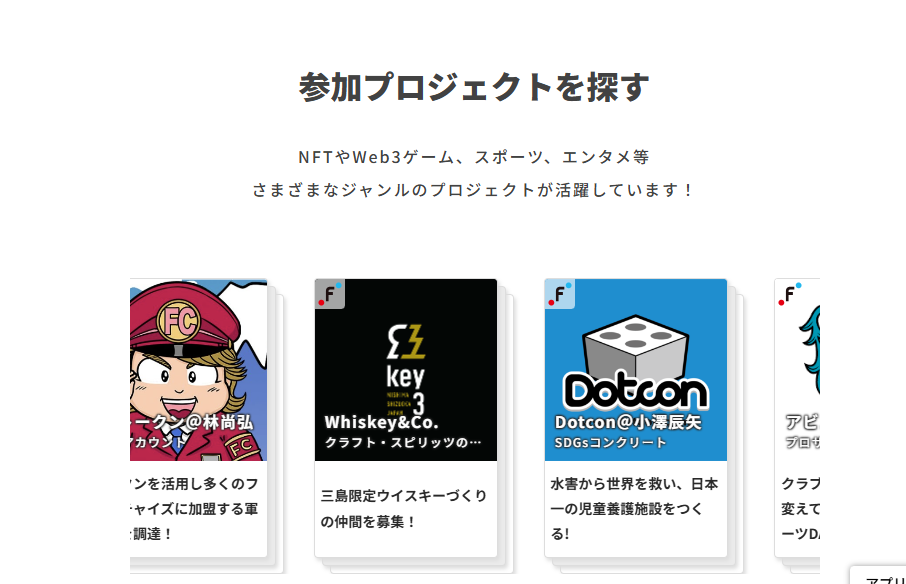Click the 参加プロジェクトを探す heading
906x584 pixels.
coord(474,87)
